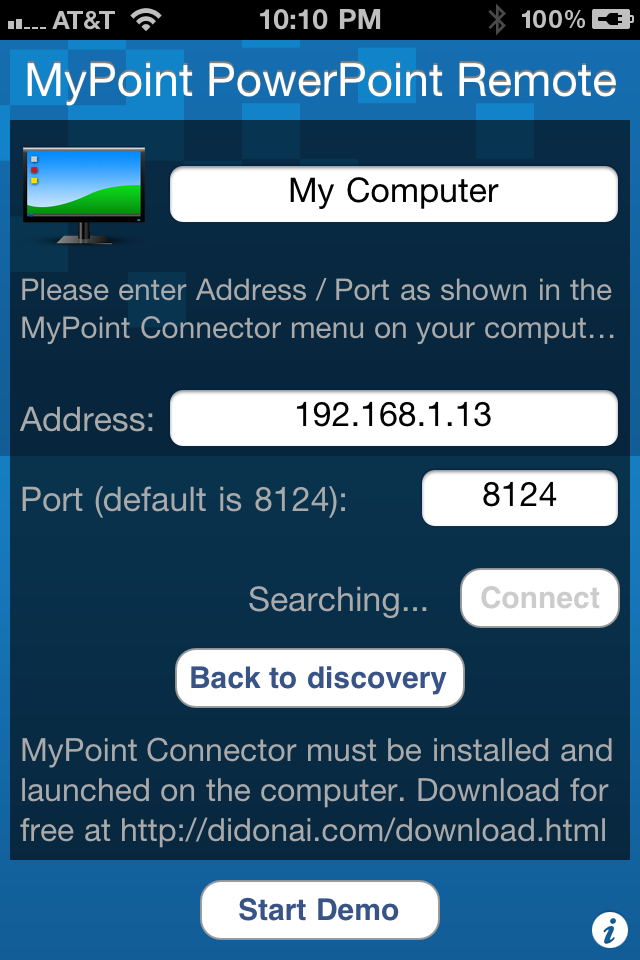640x960 pixels.
Task: Tap the AT&T carrier label
Action: pos(83,20)
